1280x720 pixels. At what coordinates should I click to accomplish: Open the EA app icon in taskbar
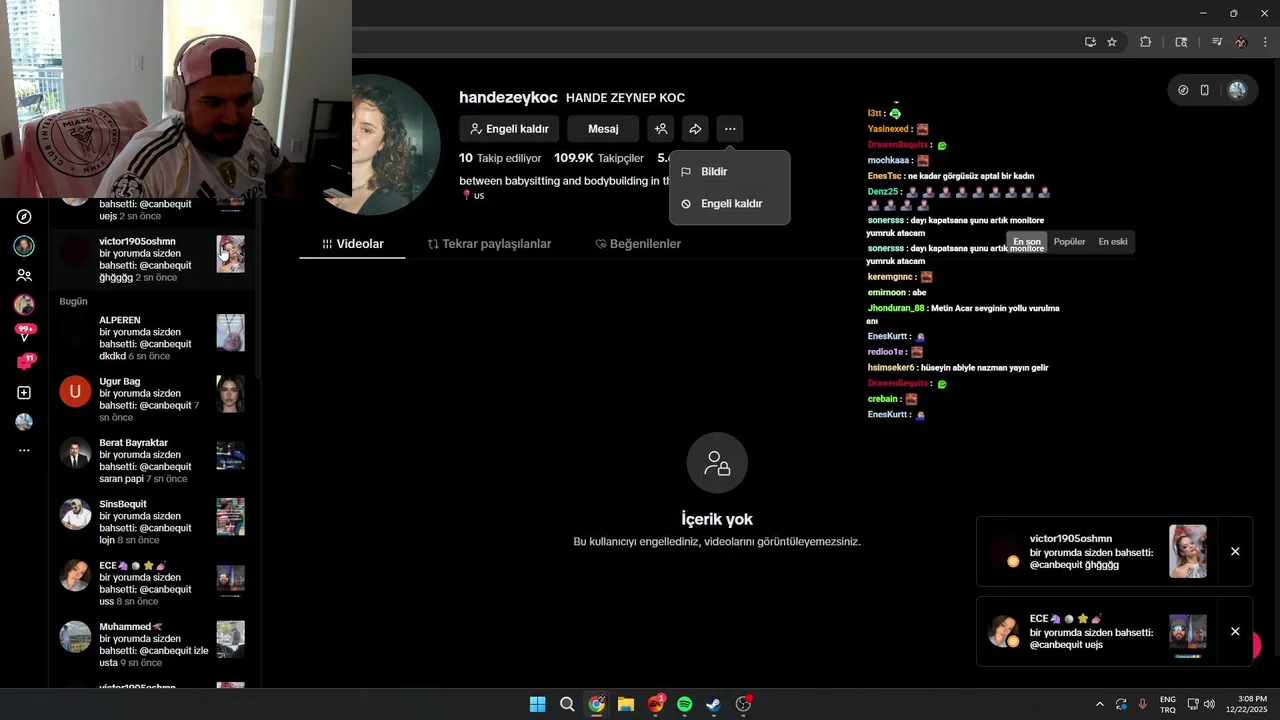655,704
